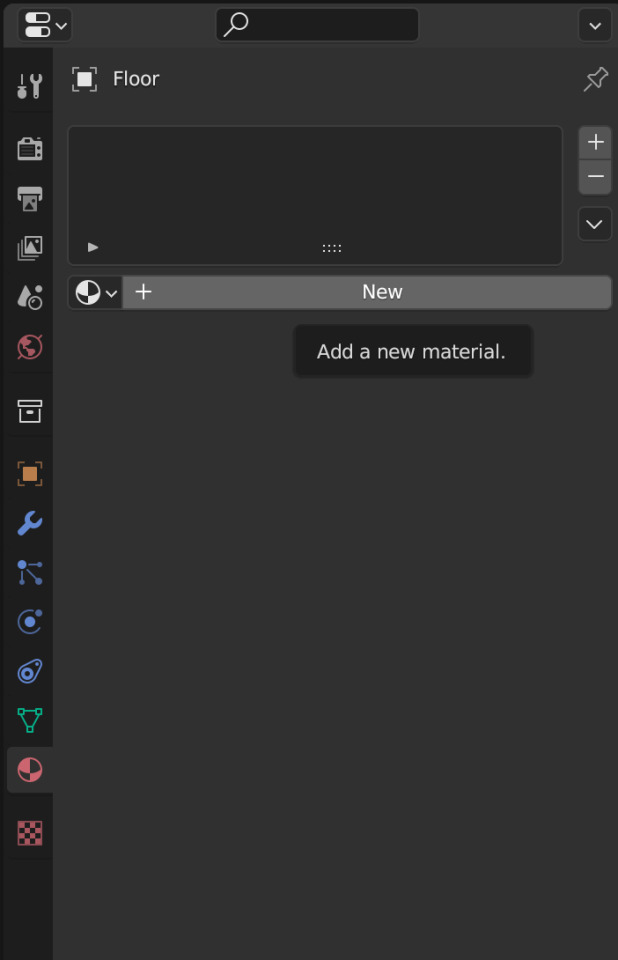This screenshot has width=618, height=960.
Task: Open the Modifiers wrench icon
Action: point(29,523)
